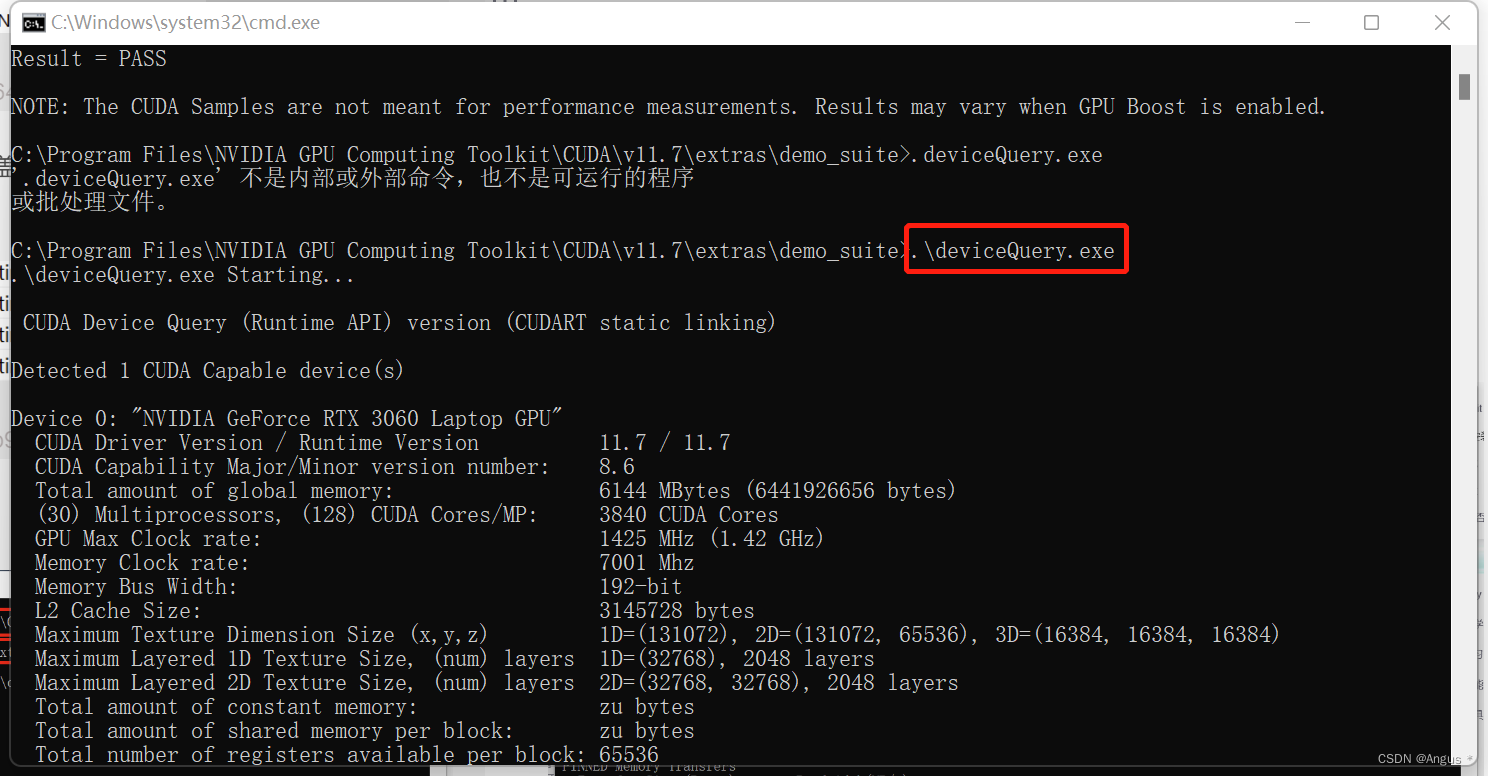Click the vertical scrollbar thumb
1488x776 pixels.
pyautogui.click(x=1464, y=88)
